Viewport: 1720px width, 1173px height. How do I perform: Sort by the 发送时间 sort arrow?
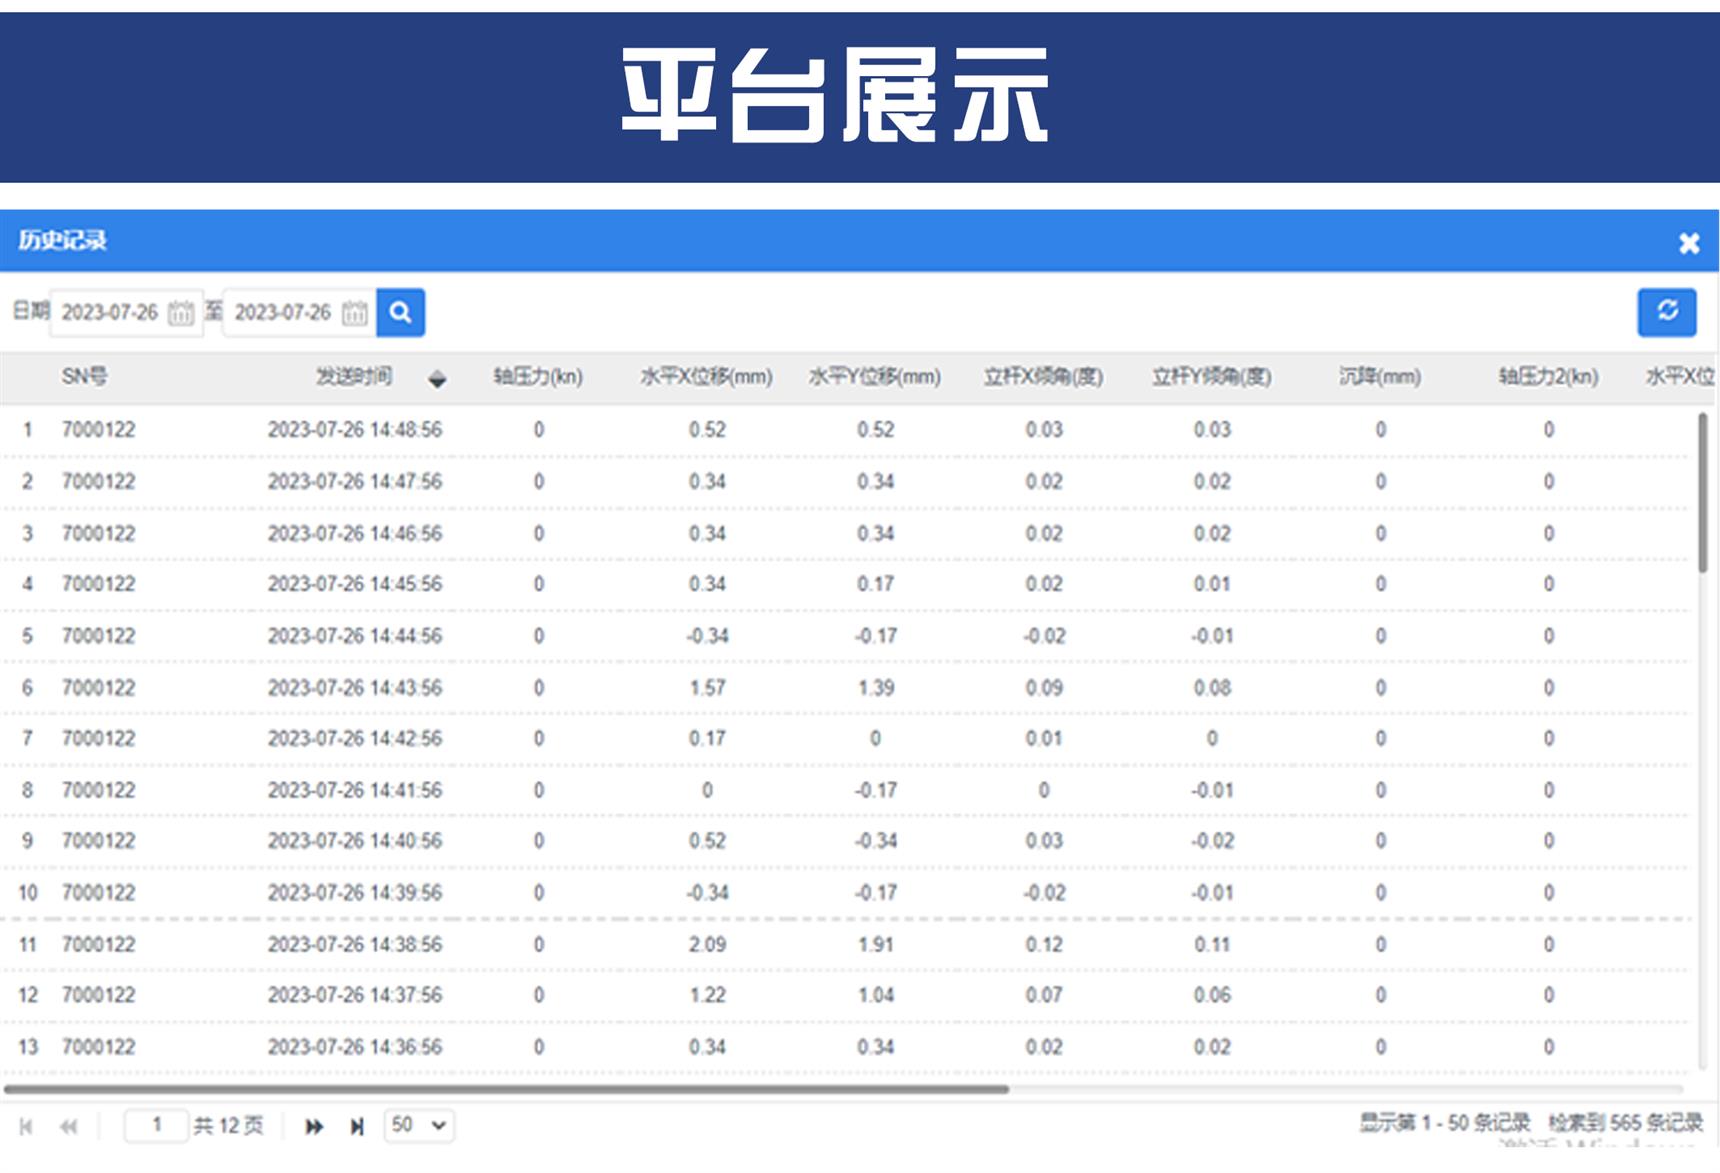click(x=437, y=379)
